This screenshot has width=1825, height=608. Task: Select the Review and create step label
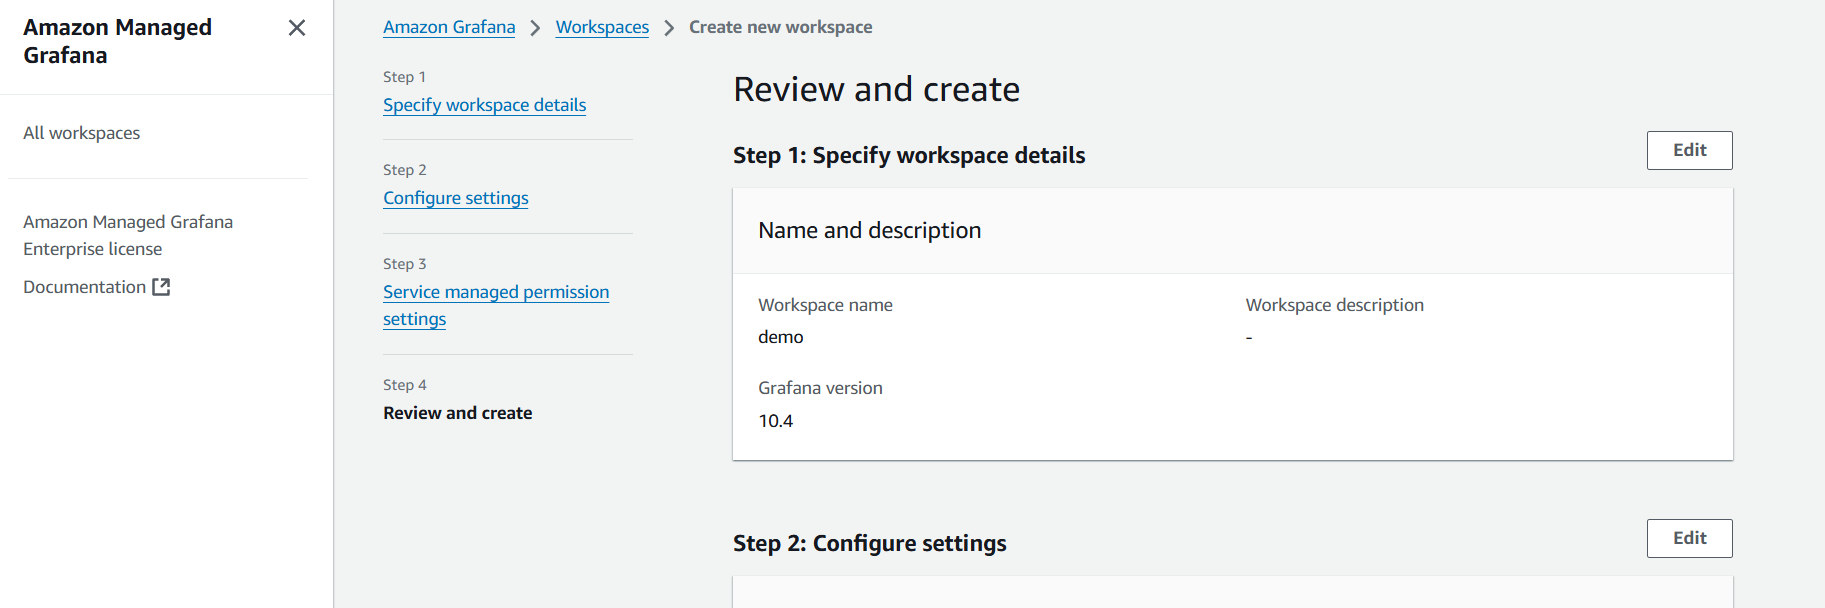(x=457, y=413)
